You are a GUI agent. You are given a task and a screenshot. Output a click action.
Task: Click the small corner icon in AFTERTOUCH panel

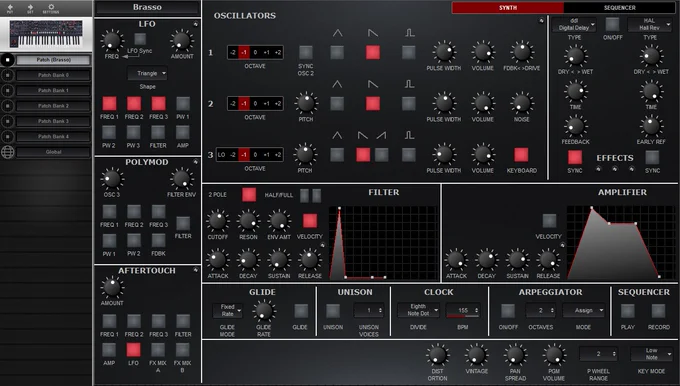[x=196, y=270]
